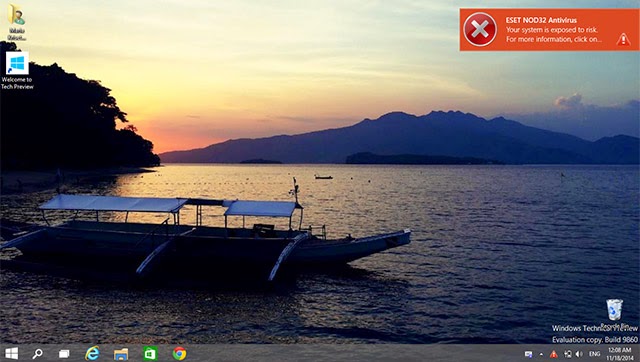Viewport: 640px width, 362px height.
Task: Open the network status tray icon
Action: coord(567,354)
